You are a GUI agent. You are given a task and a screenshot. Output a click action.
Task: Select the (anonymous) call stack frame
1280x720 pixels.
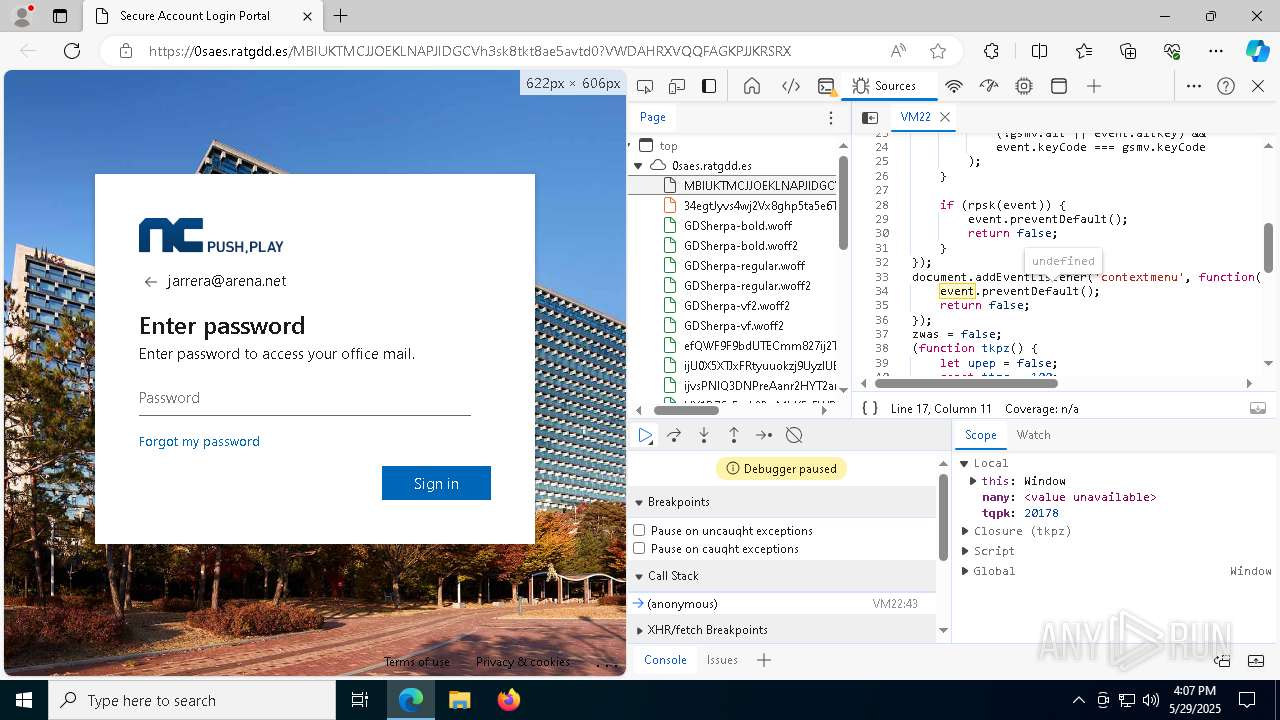(782, 604)
